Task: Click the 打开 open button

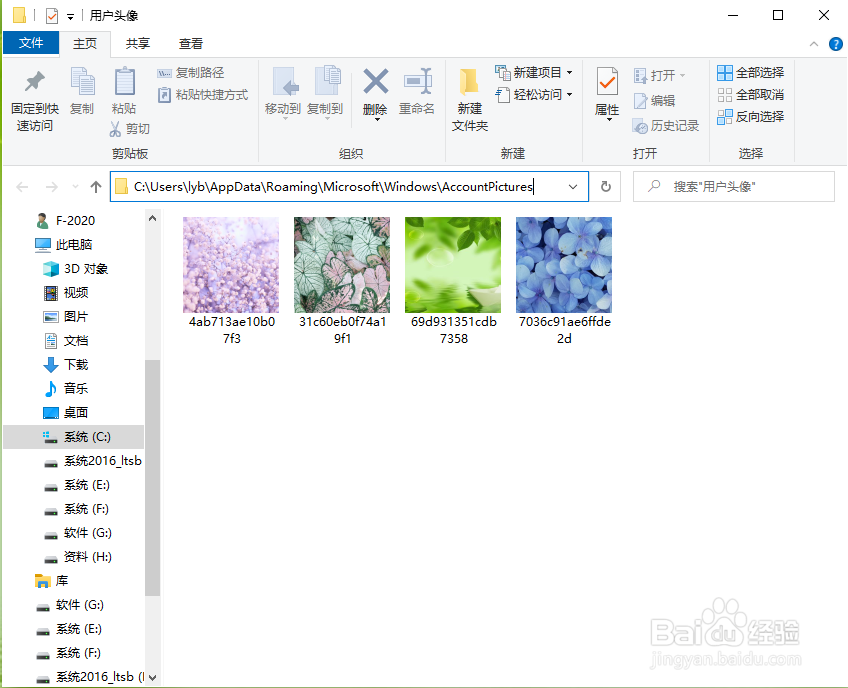Action: tap(659, 75)
